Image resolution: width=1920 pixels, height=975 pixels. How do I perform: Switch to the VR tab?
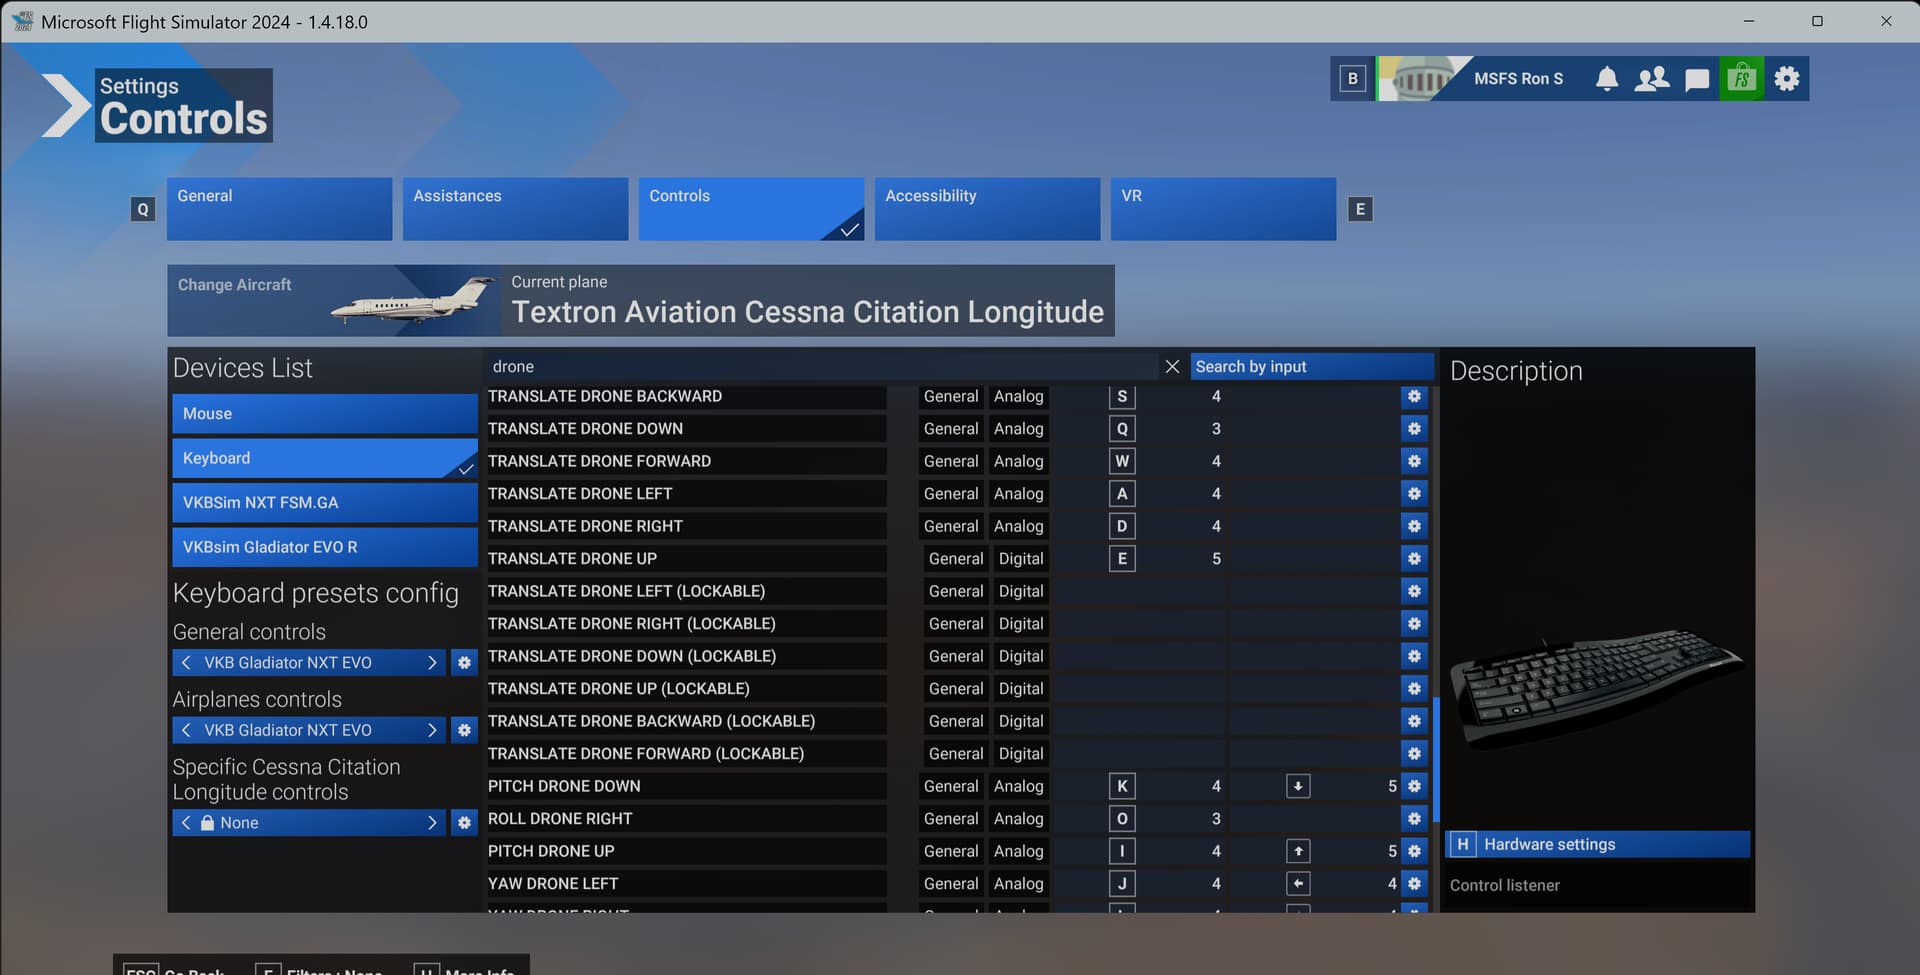1223,209
